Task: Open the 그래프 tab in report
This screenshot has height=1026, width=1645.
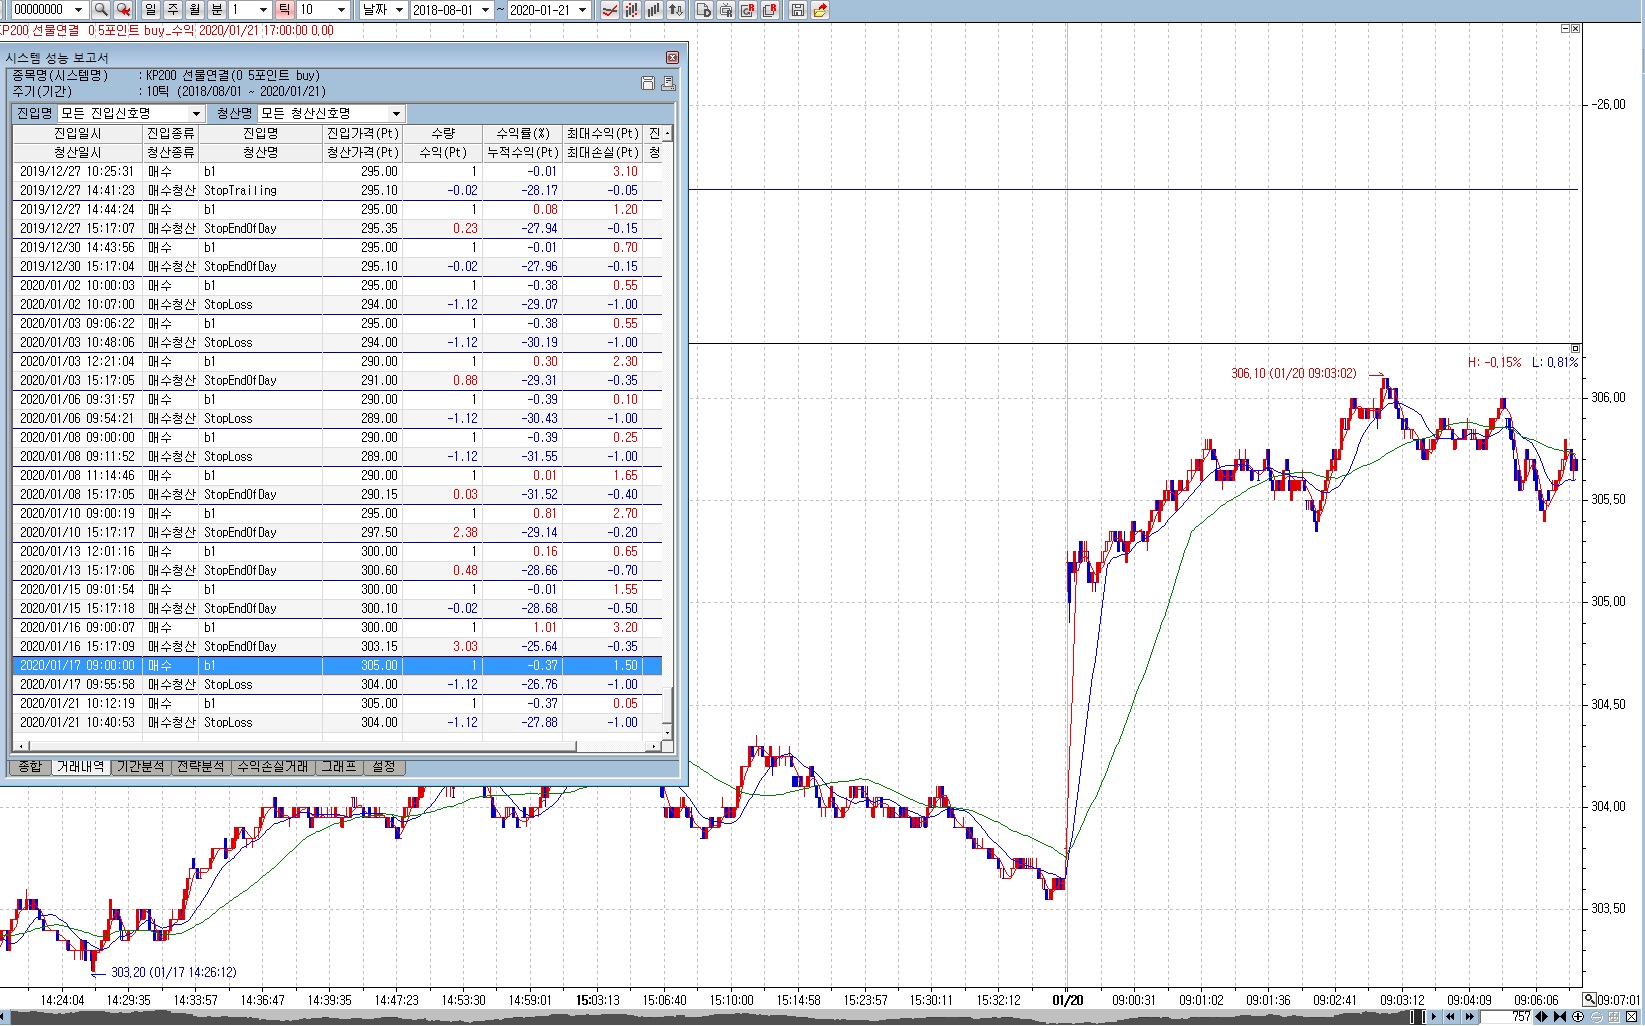Action: tap(338, 767)
